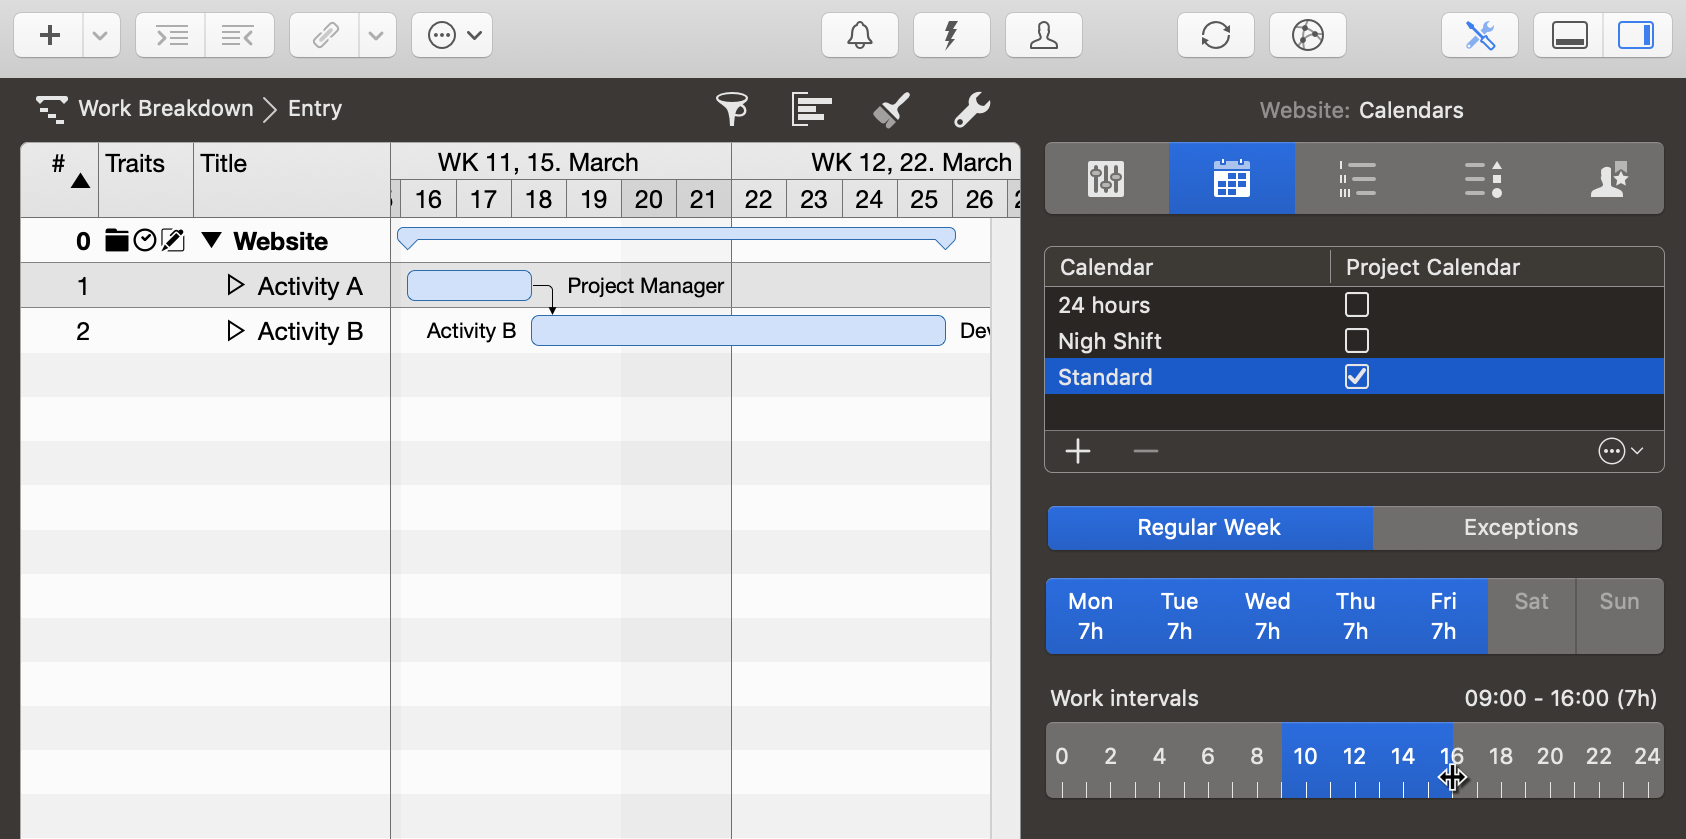Collapse the Website group triangle
Screen dimensions: 1686x839
(211, 241)
